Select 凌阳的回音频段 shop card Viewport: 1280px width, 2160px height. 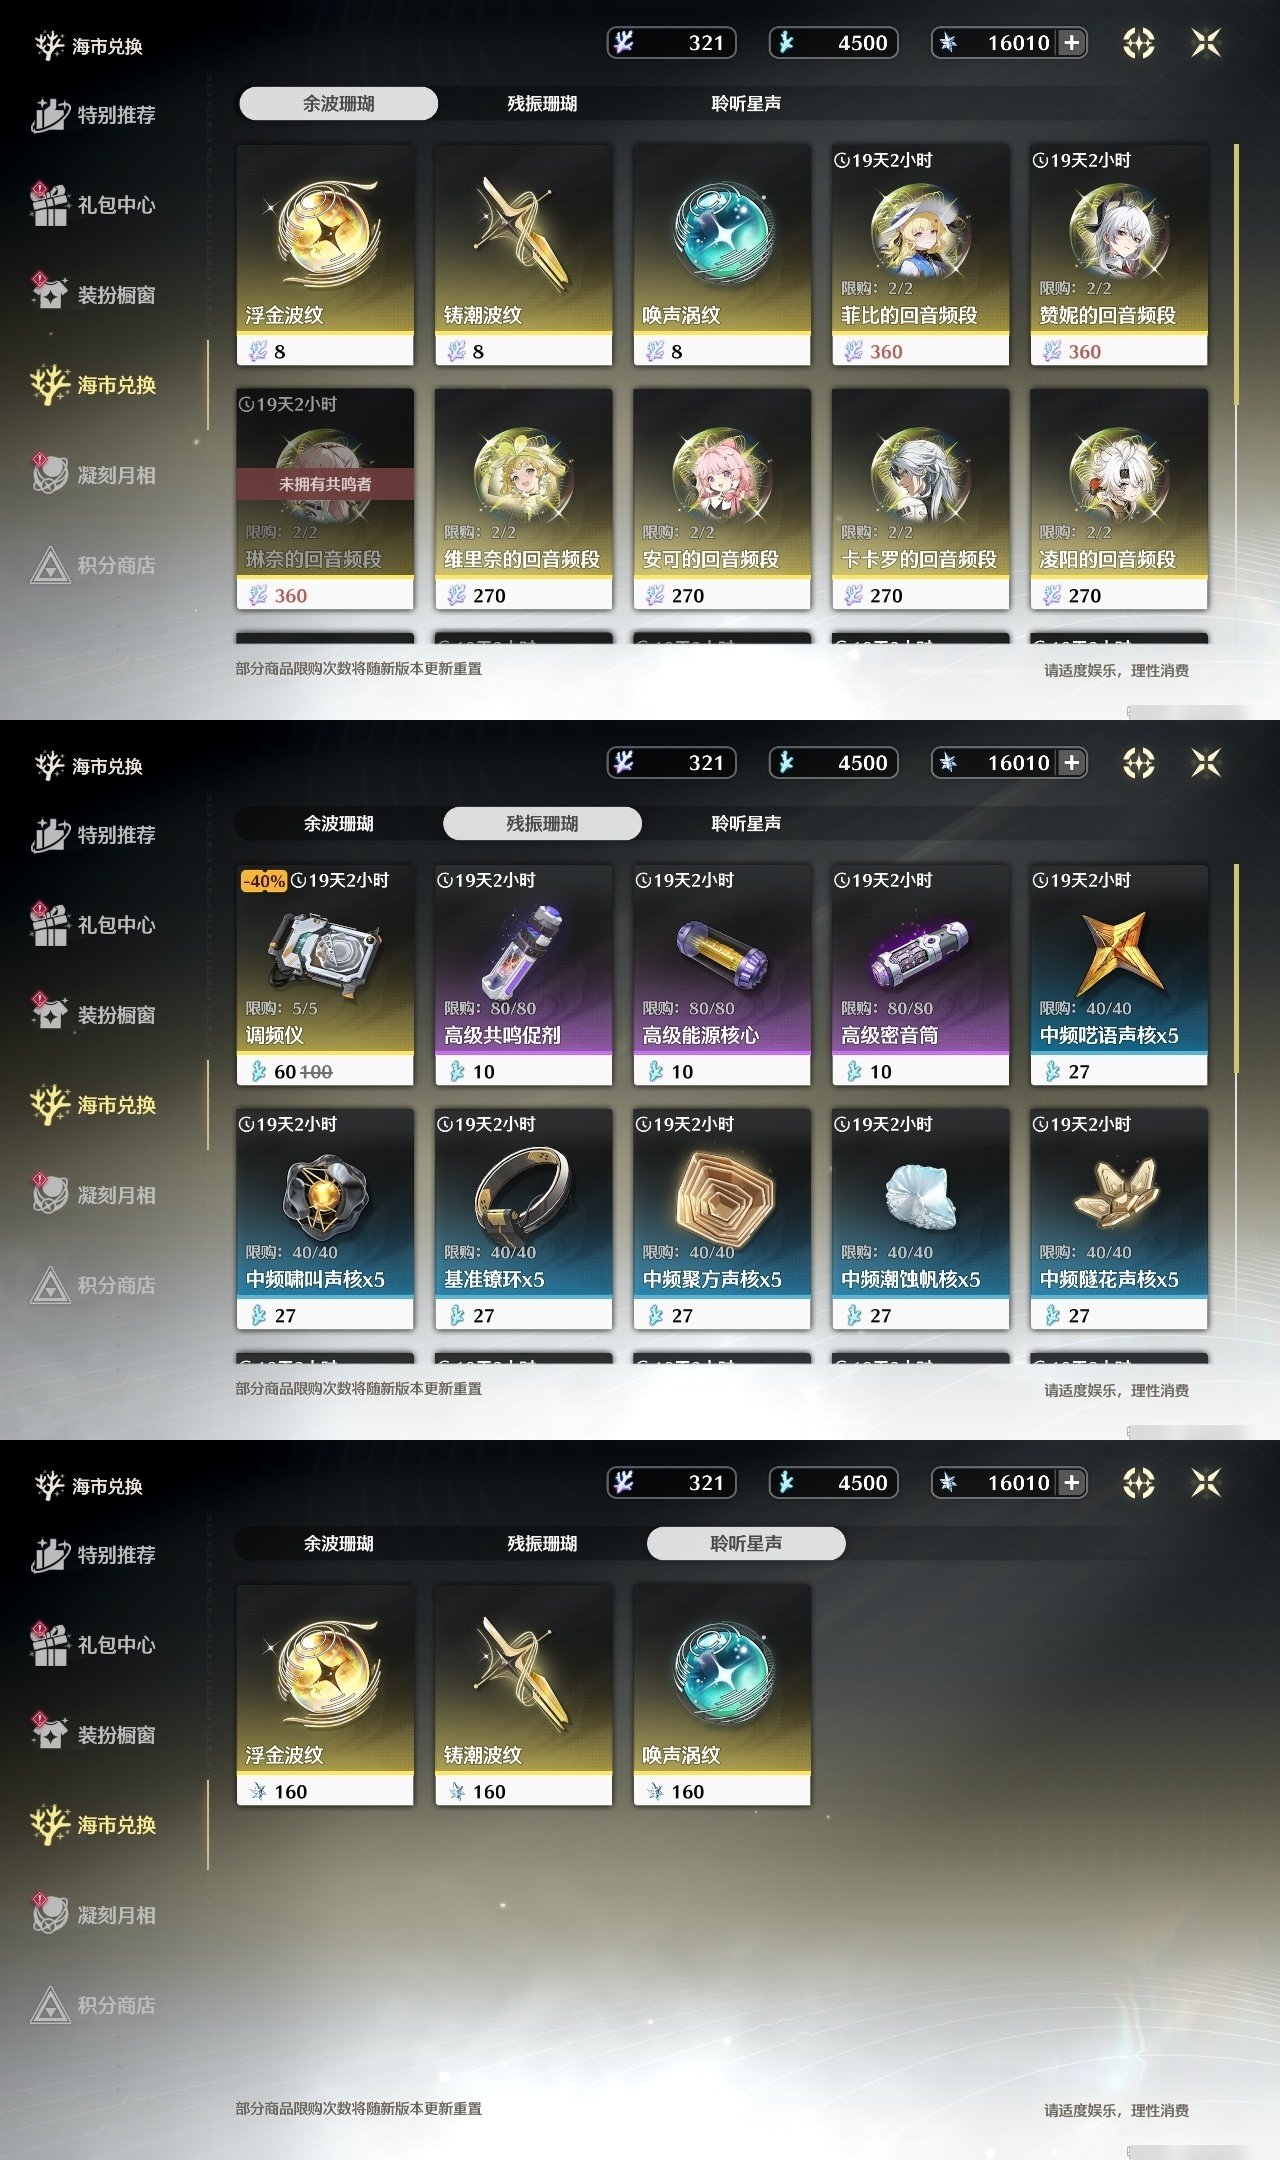(x=1119, y=499)
